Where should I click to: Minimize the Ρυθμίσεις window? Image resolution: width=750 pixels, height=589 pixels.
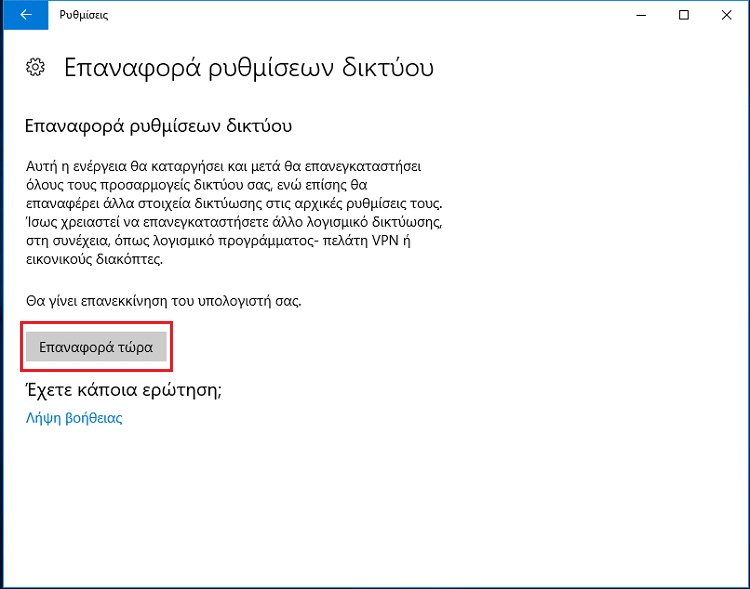click(641, 15)
